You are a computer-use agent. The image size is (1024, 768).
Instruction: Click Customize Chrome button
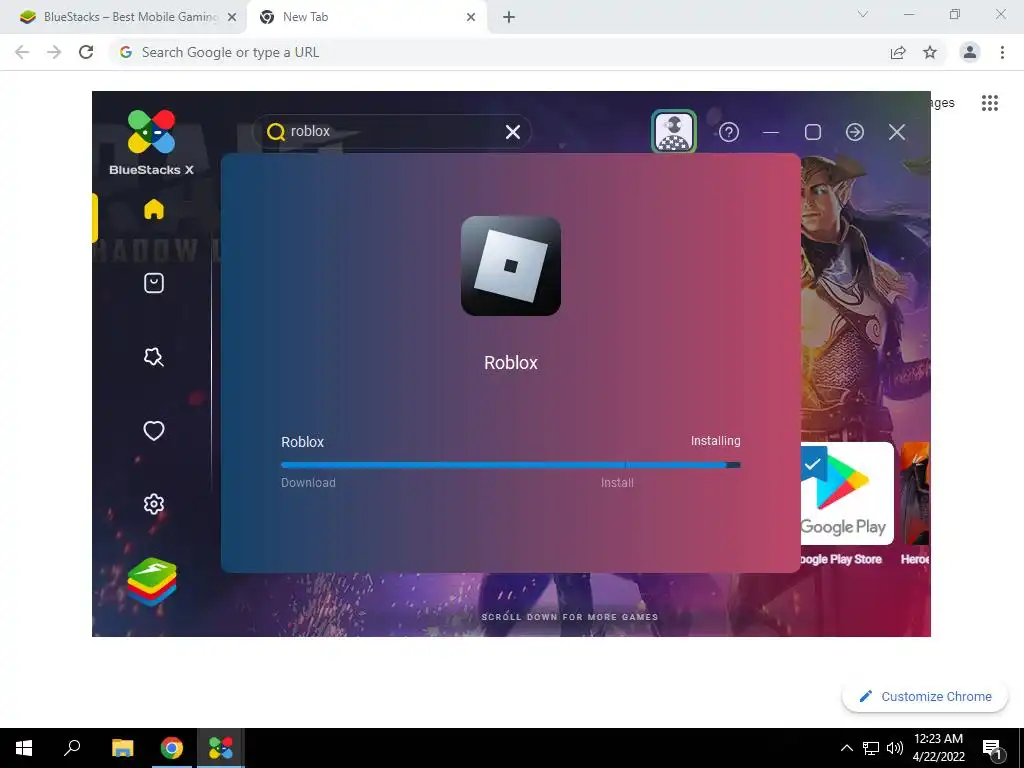[x=925, y=696]
